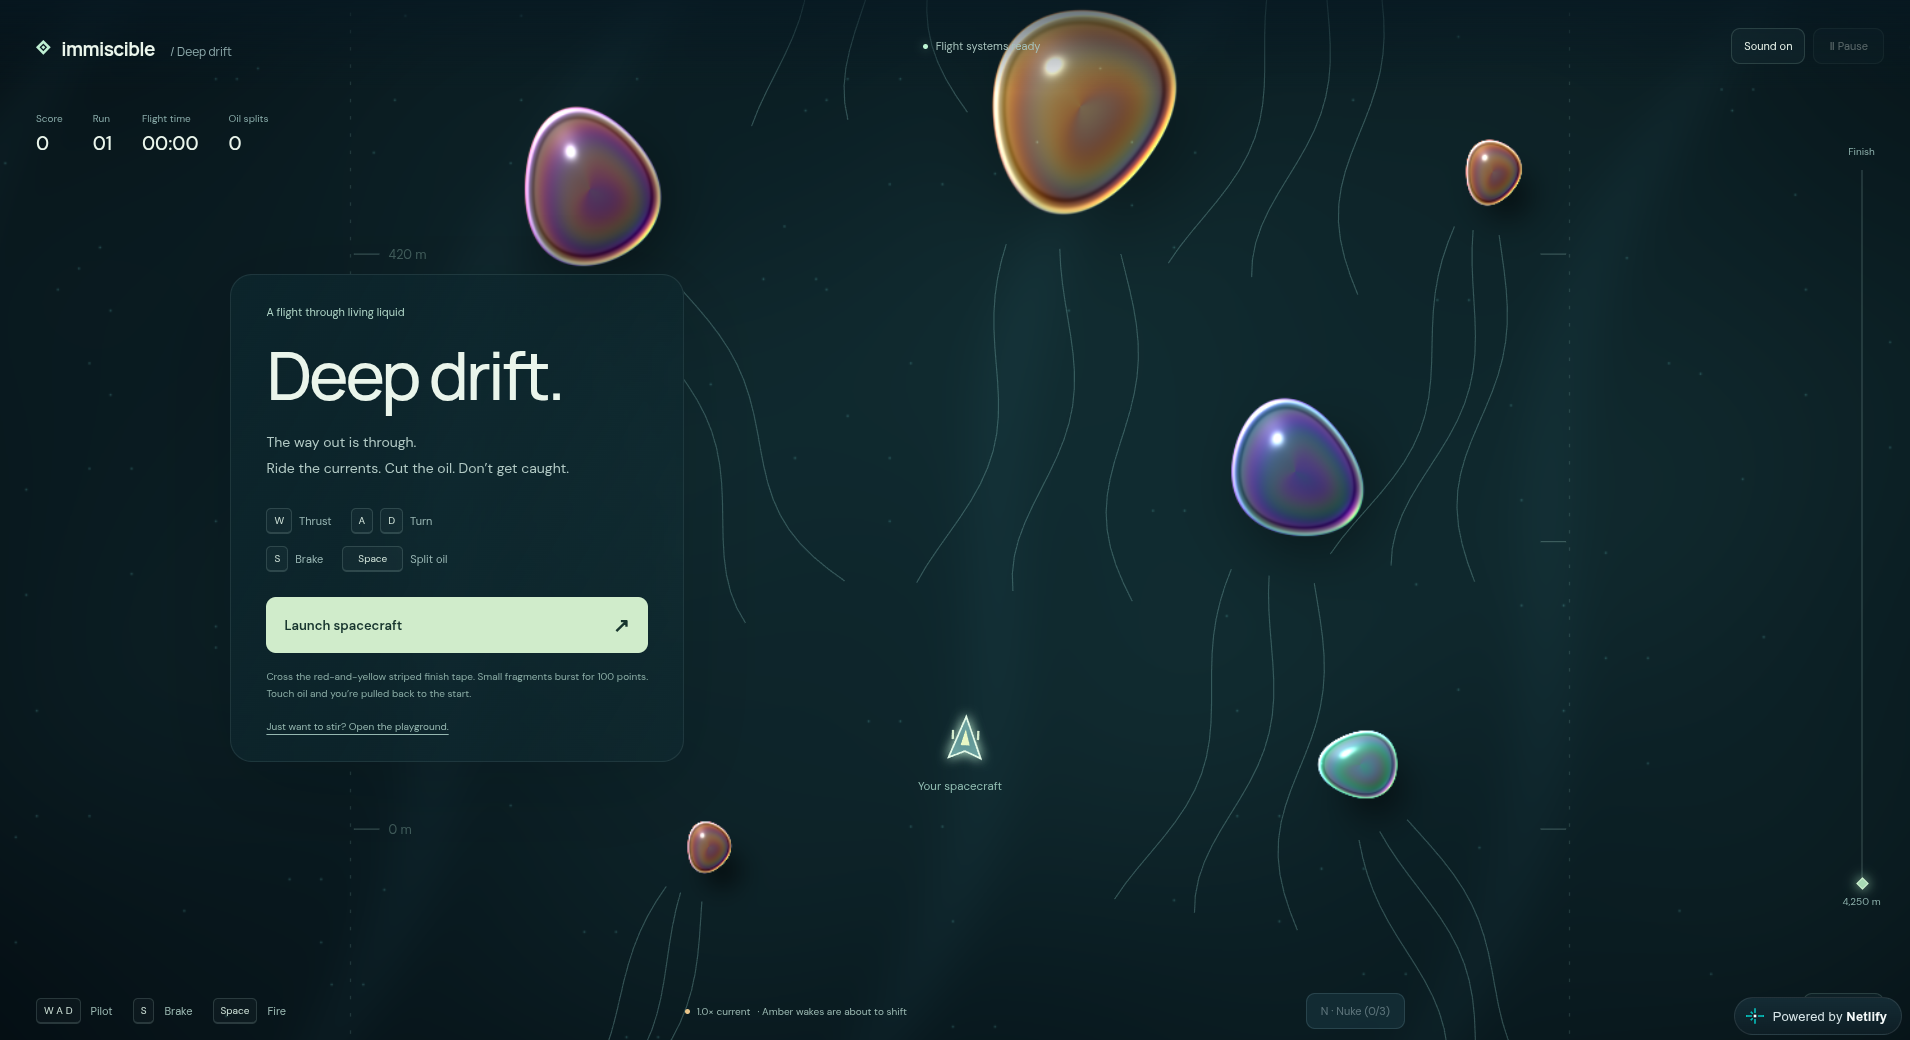
Task: Click the teal oil blob
Action: pyautogui.click(x=1357, y=765)
